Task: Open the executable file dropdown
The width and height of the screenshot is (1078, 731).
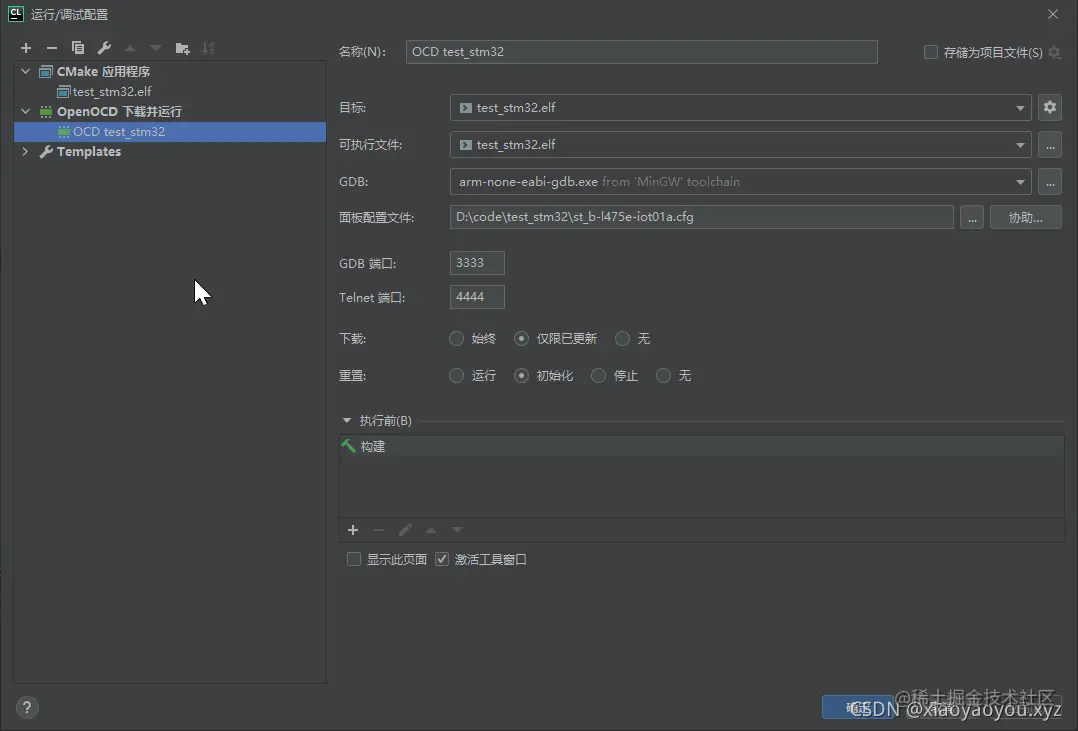Action: [740, 145]
